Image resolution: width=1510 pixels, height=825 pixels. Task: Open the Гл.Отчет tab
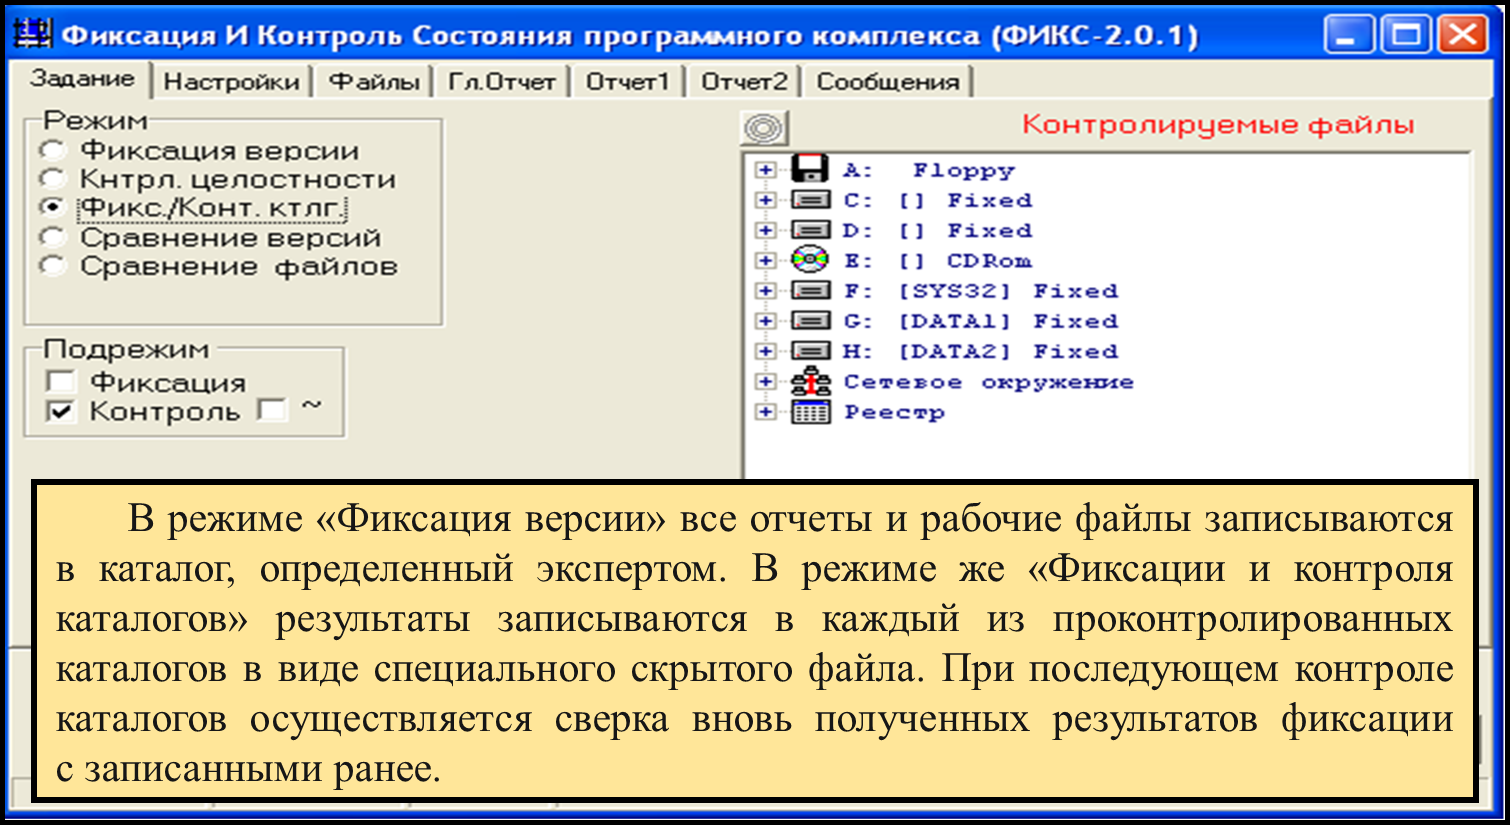coord(501,82)
